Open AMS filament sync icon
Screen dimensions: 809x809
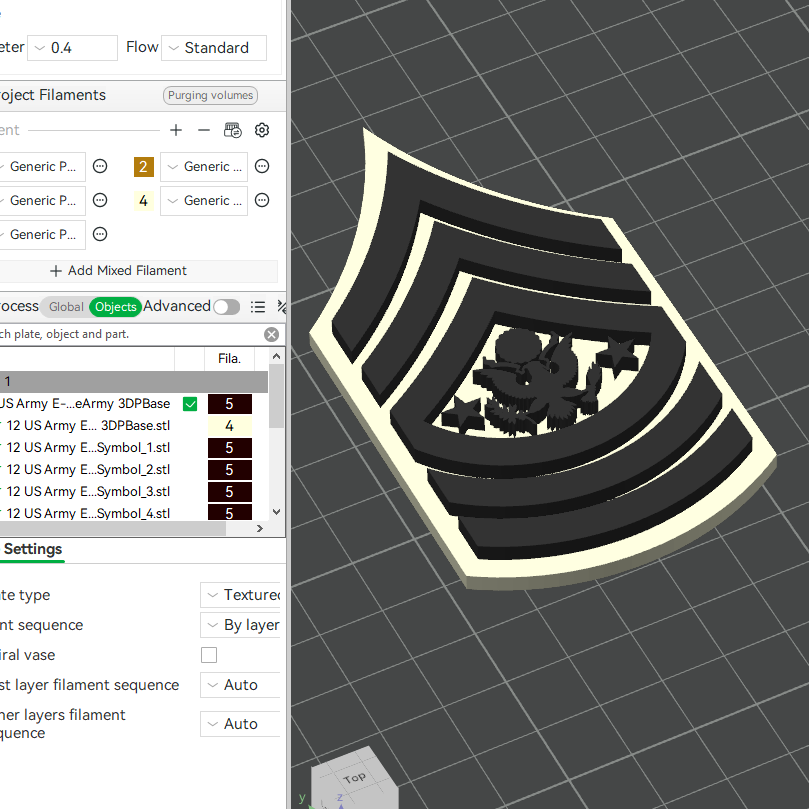point(232,130)
